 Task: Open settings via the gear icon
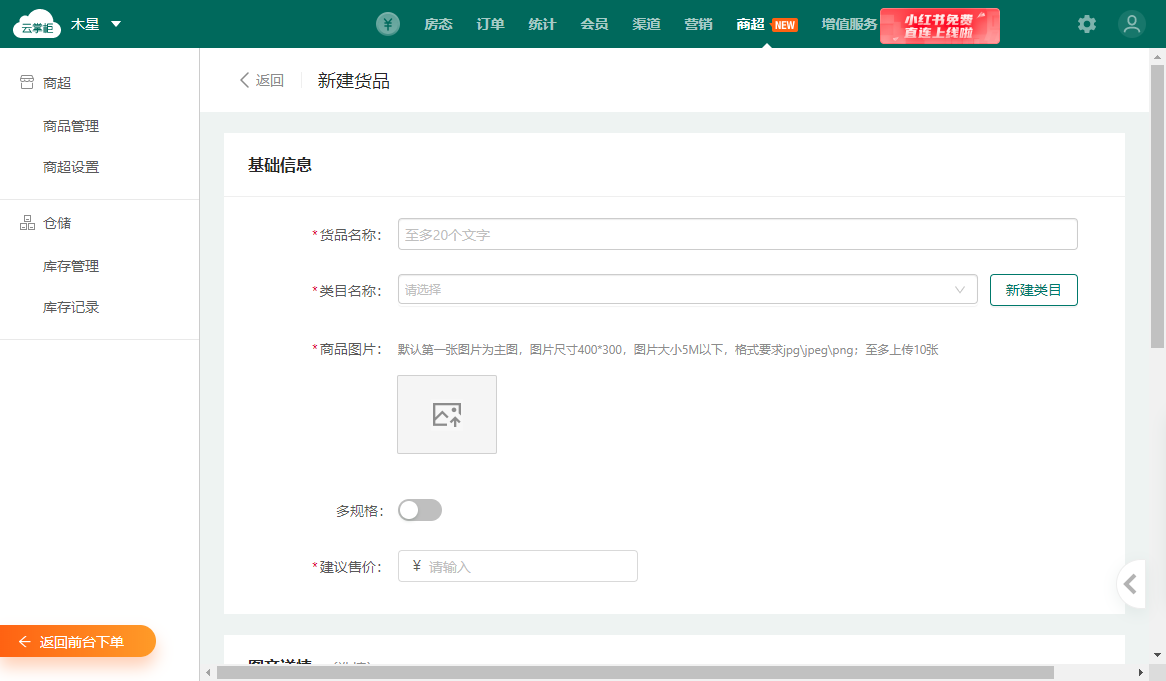[x=1087, y=24]
